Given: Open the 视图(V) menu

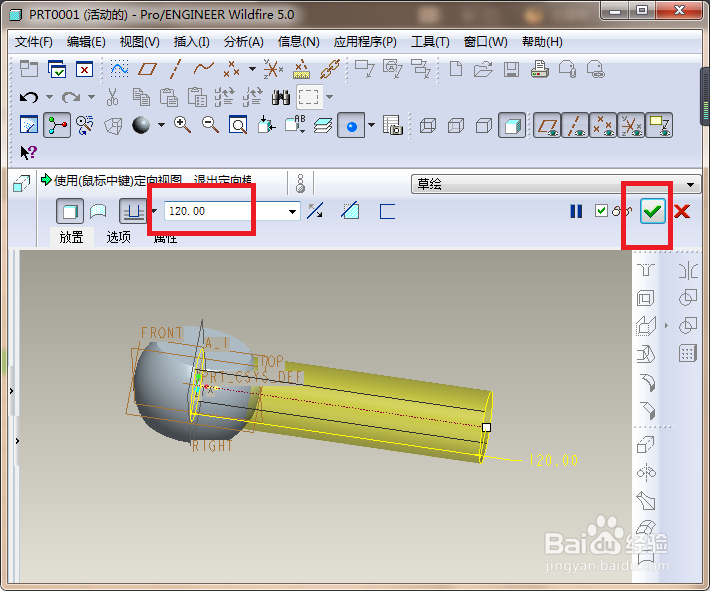Looking at the screenshot, I should pos(139,42).
